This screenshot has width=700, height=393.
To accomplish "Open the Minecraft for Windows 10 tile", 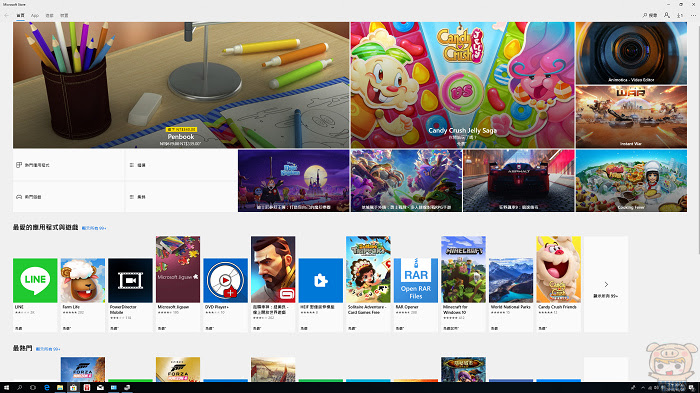I will coord(463,284).
